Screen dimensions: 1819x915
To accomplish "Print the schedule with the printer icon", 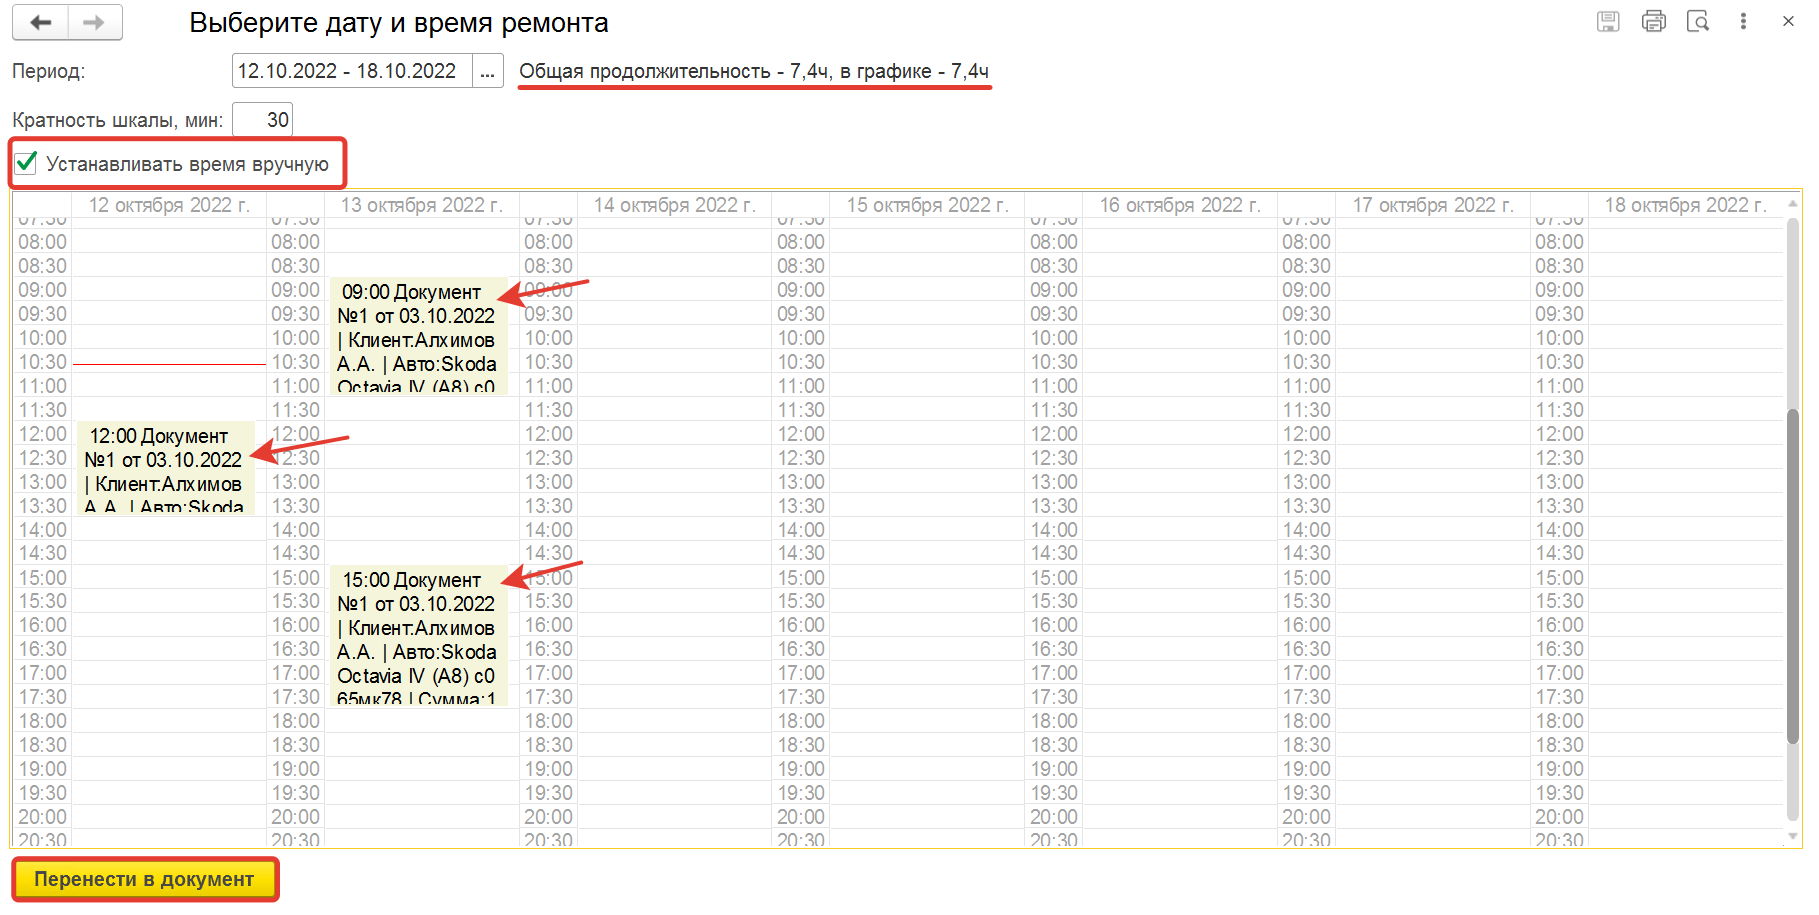I will pyautogui.click(x=1654, y=21).
